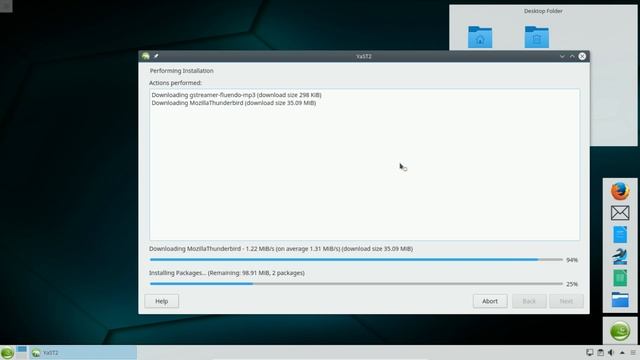Screen dimensions: 640x360
Task: Open the openSUSE application launcher menu
Action: point(7,353)
